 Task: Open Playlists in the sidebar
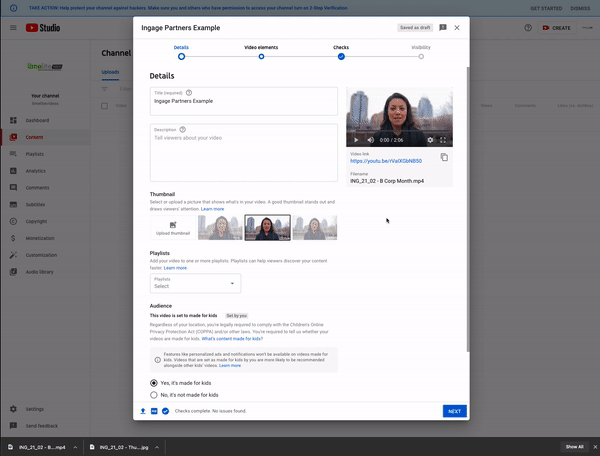[45, 154]
